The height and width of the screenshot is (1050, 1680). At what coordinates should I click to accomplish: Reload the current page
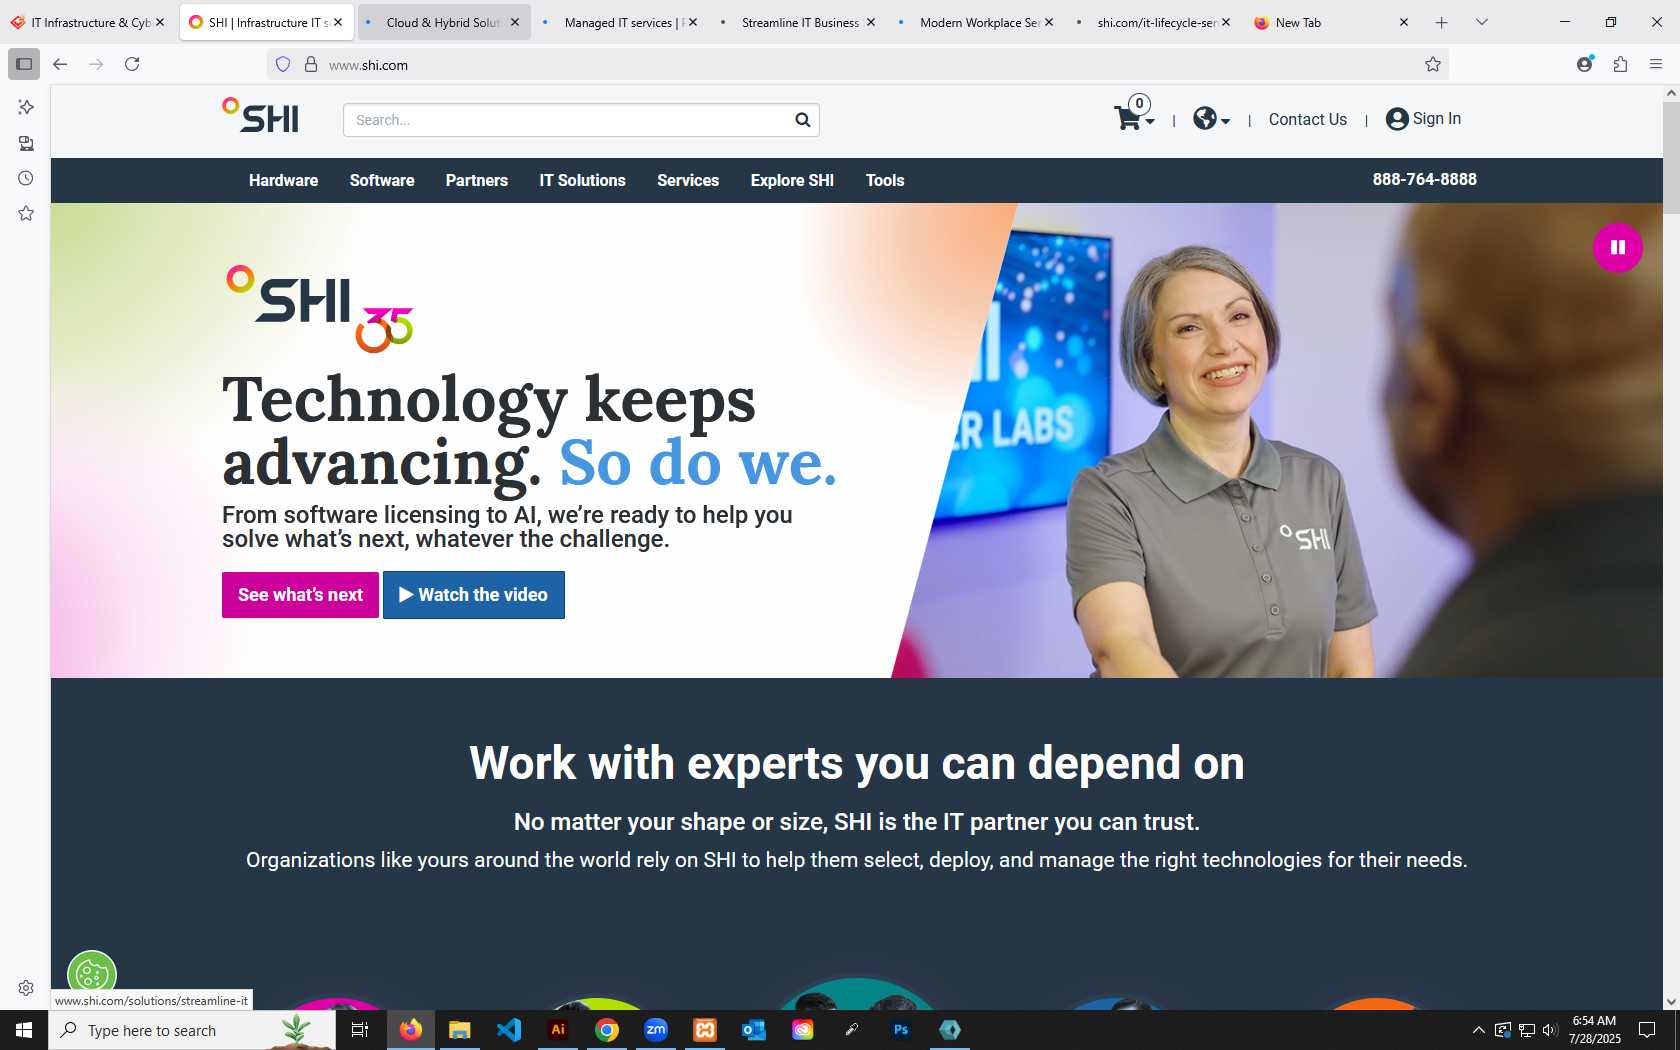[132, 64]
